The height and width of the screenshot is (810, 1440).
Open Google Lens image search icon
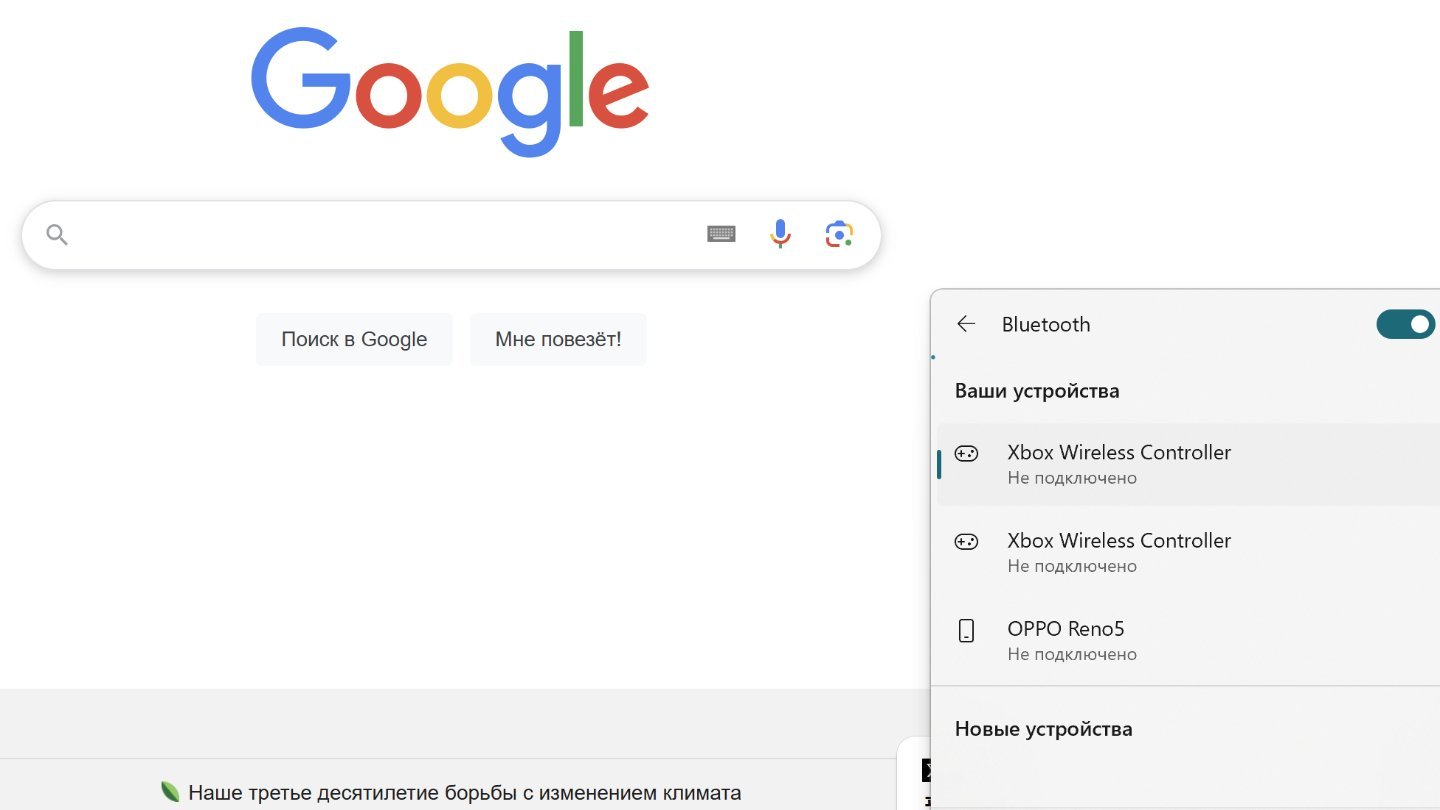tap(839, 234)
